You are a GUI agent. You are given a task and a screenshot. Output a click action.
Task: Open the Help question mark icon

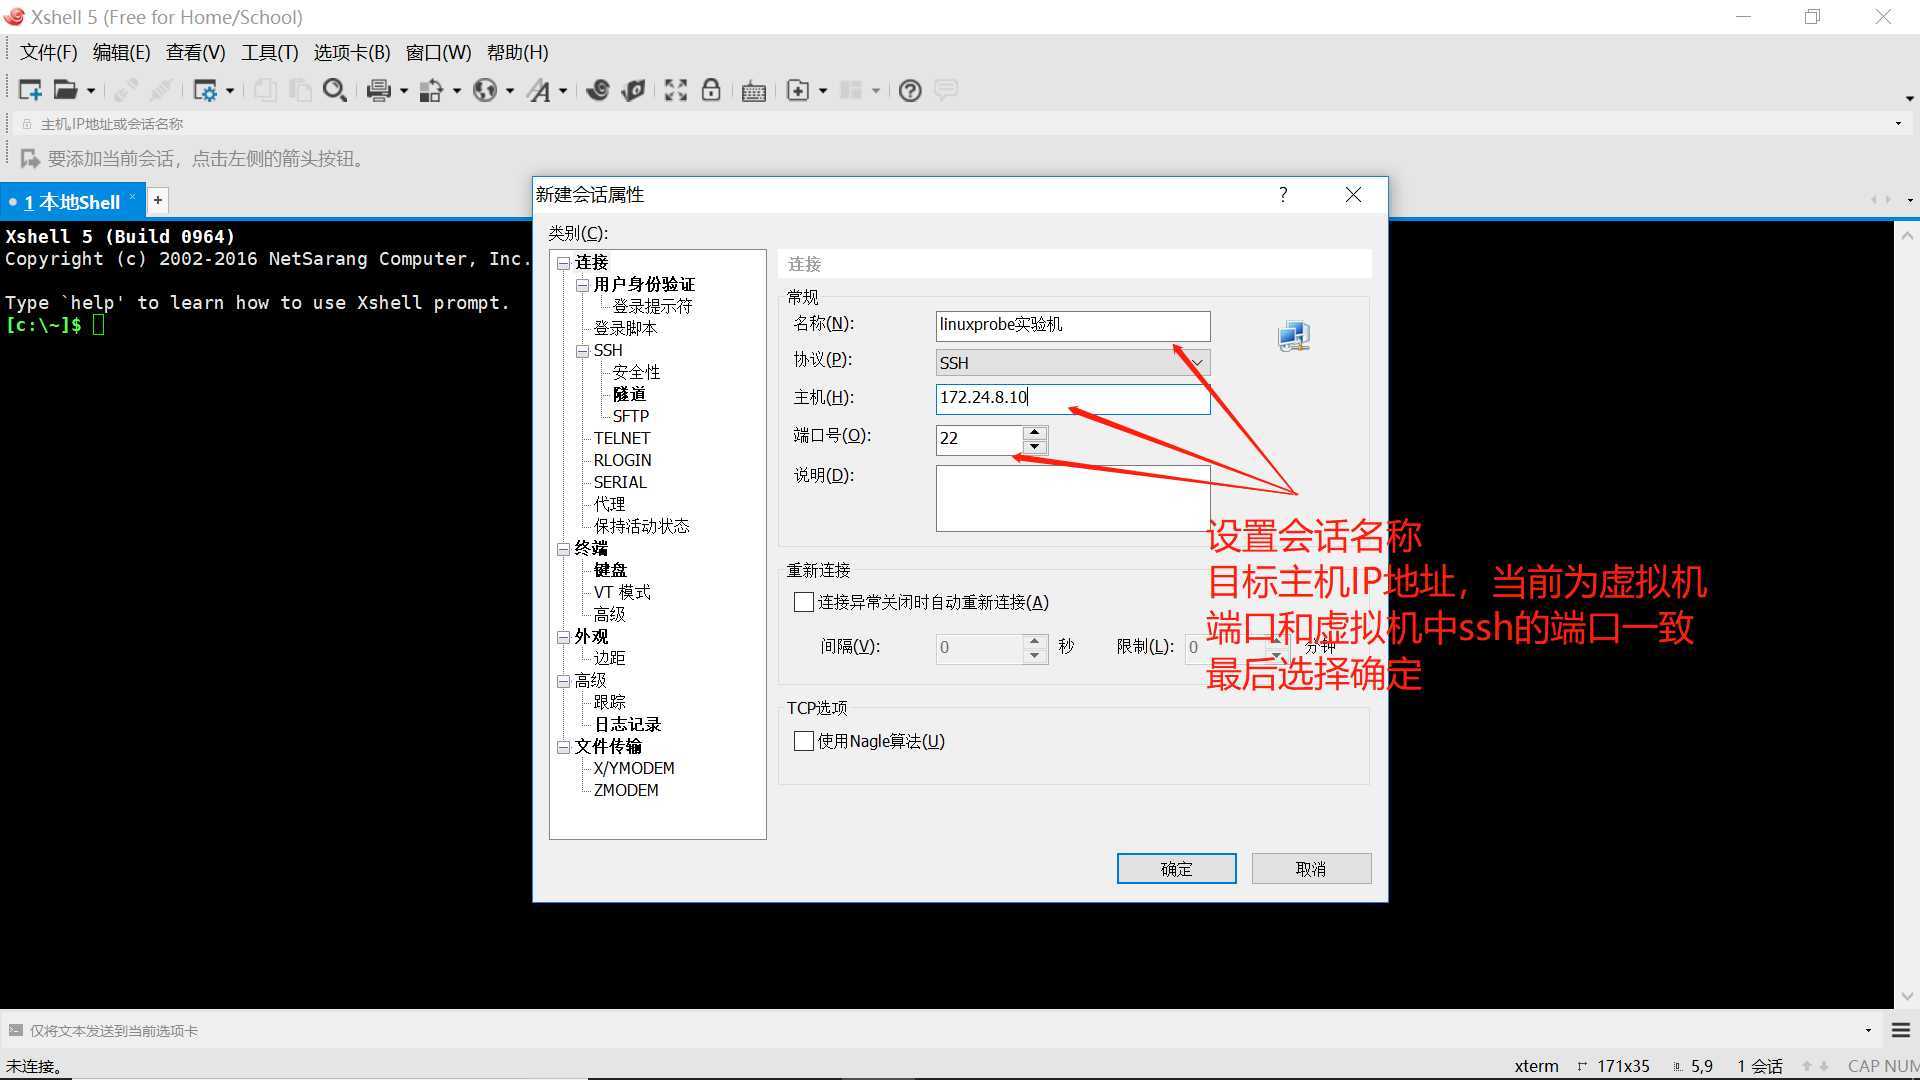[910, 90]
